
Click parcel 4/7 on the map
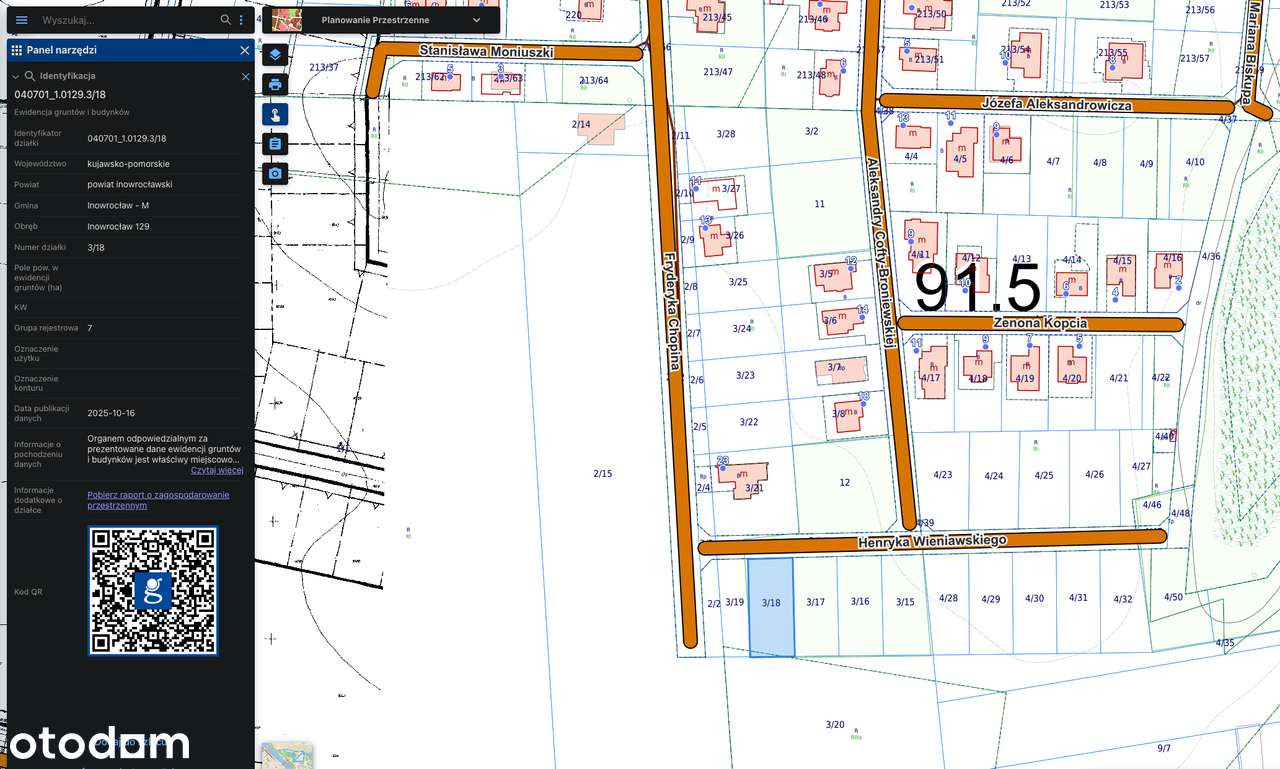(x=1052, y=161)
